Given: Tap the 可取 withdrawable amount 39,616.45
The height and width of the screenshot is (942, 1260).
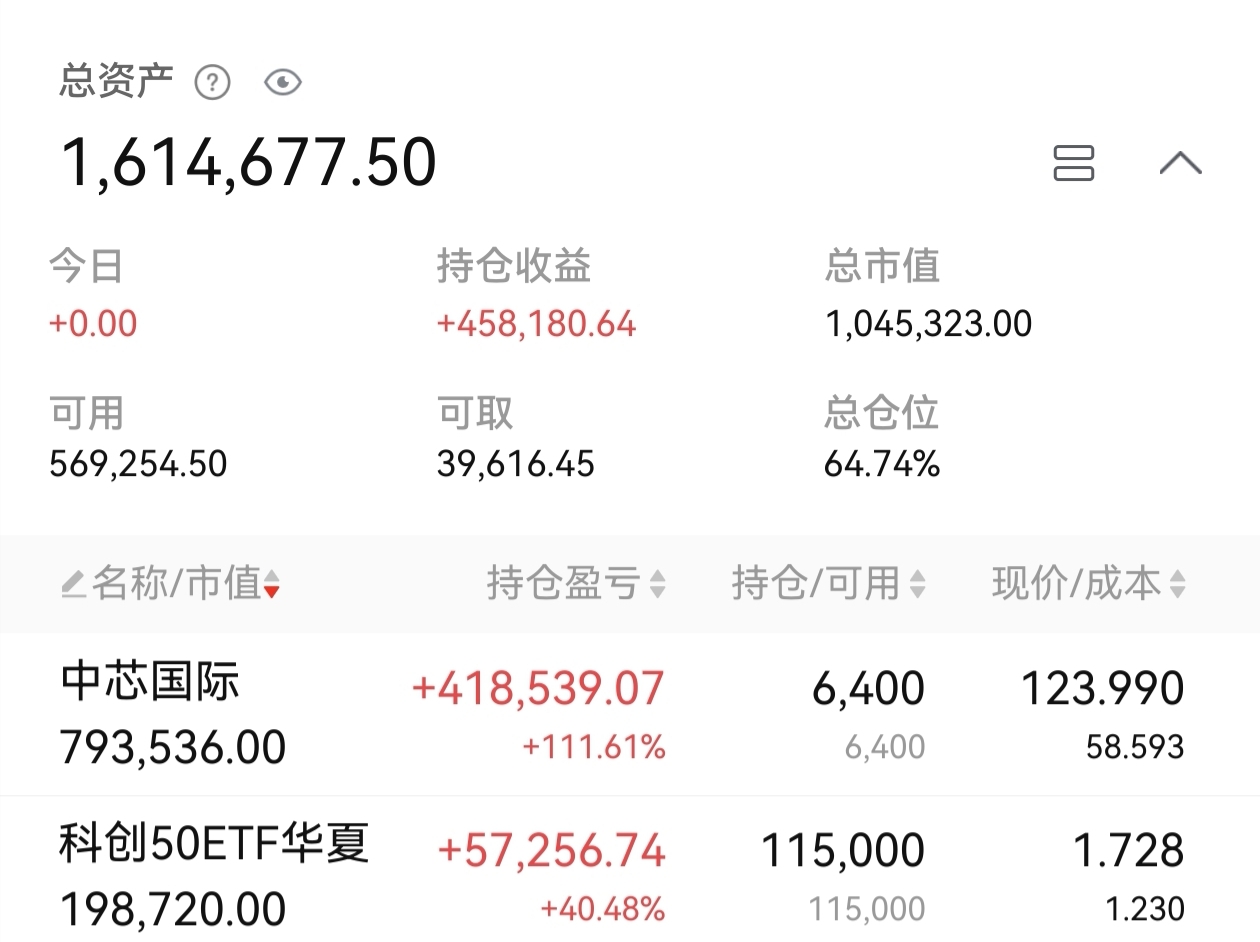Looking at the screenshot, I should pyautogui.click(x=516, y=464).
